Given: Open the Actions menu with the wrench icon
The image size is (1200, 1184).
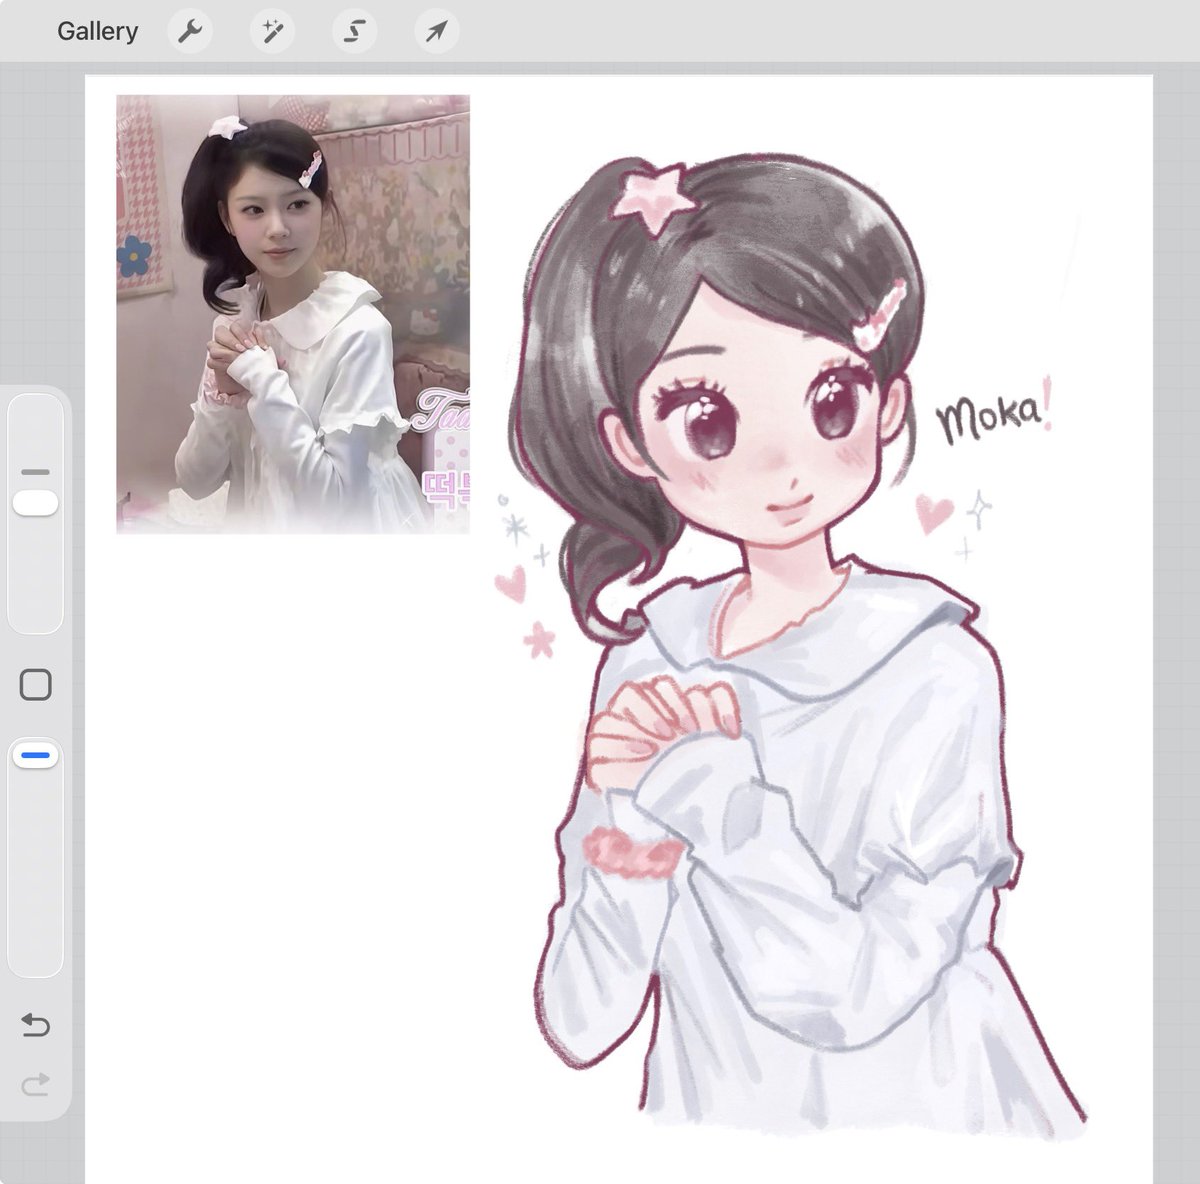Looking at the screenshot, I should [189, 30].
